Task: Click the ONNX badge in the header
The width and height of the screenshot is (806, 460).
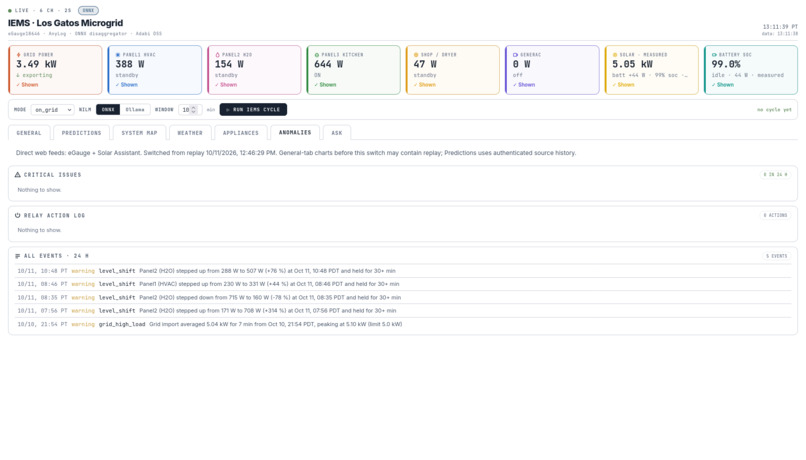Action: [88, 10]
